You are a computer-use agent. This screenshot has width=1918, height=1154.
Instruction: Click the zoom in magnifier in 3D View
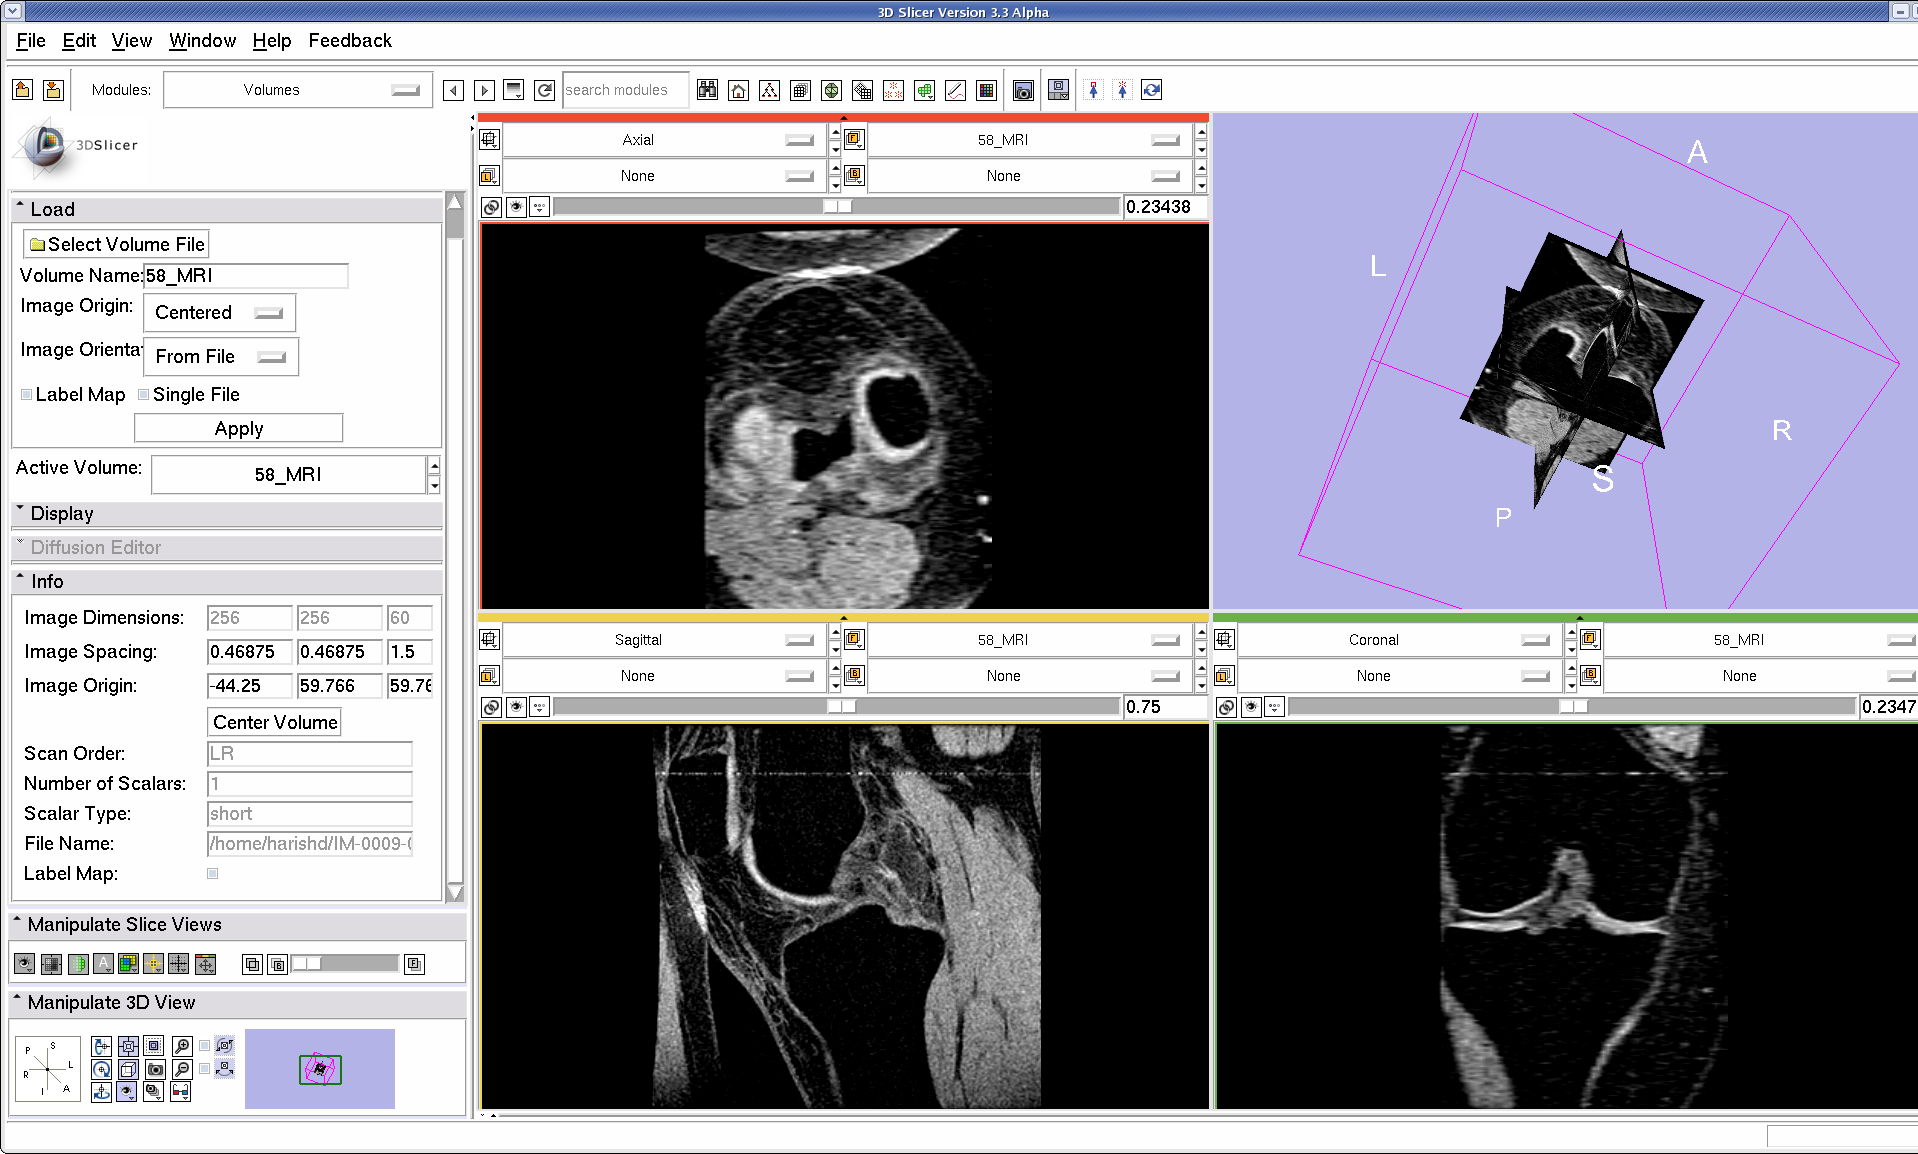[x=182, y=1046]
